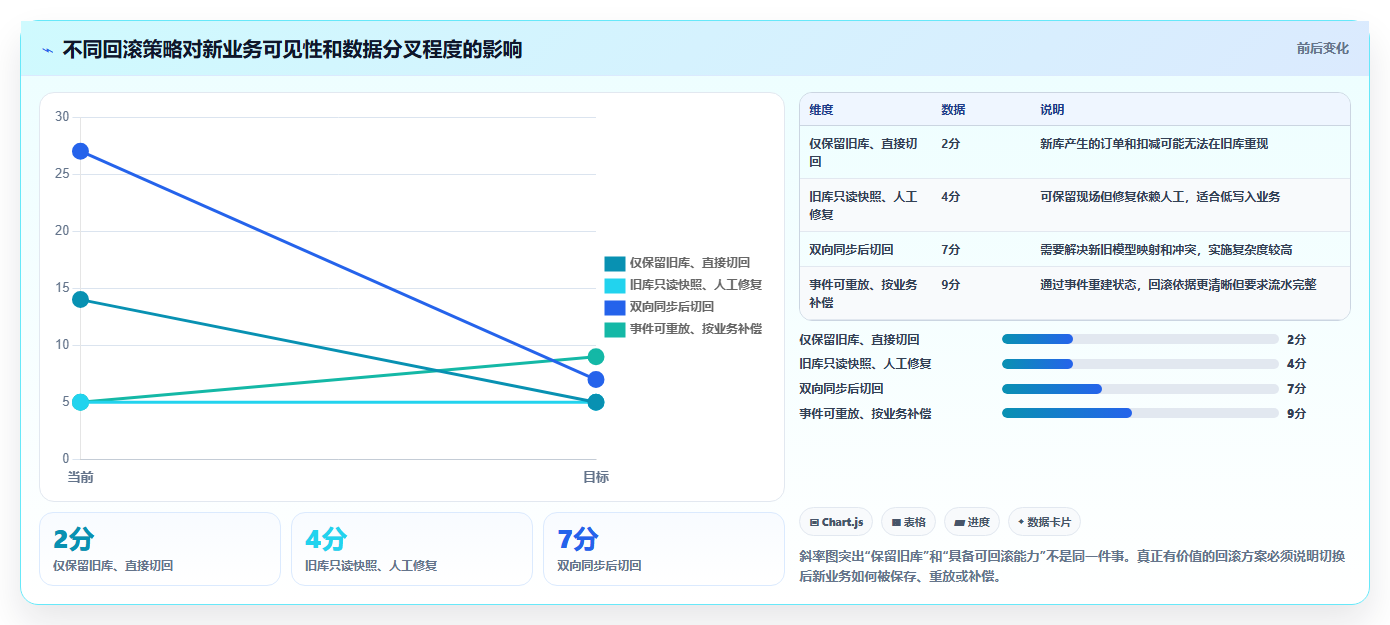Click table header 维度
This screenshot has height=625, width=1390.
[821, 110]
